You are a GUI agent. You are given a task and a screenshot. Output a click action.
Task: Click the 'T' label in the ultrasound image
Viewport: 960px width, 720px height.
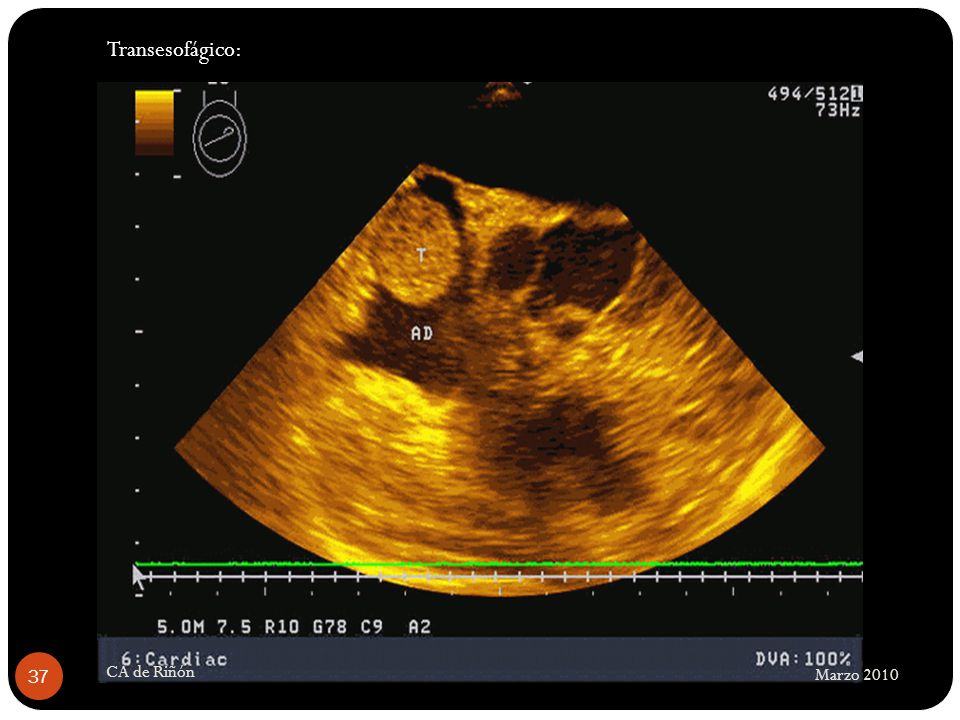(x=421, y=255)
